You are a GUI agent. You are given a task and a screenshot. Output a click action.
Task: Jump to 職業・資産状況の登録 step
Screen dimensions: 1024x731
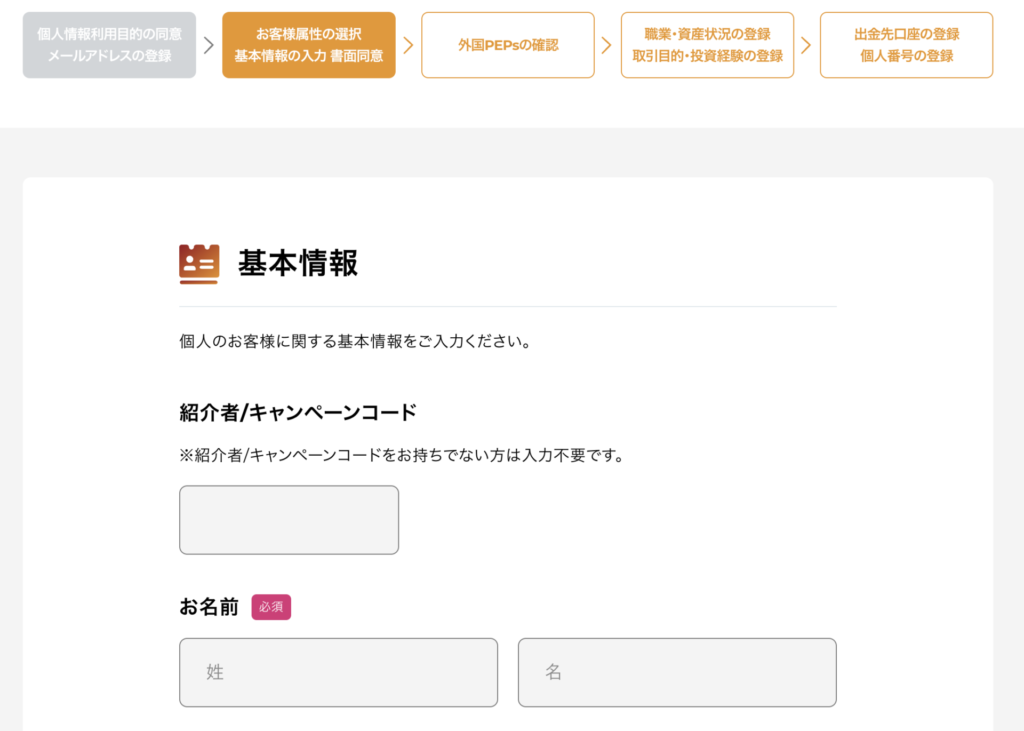pos(707,45)
